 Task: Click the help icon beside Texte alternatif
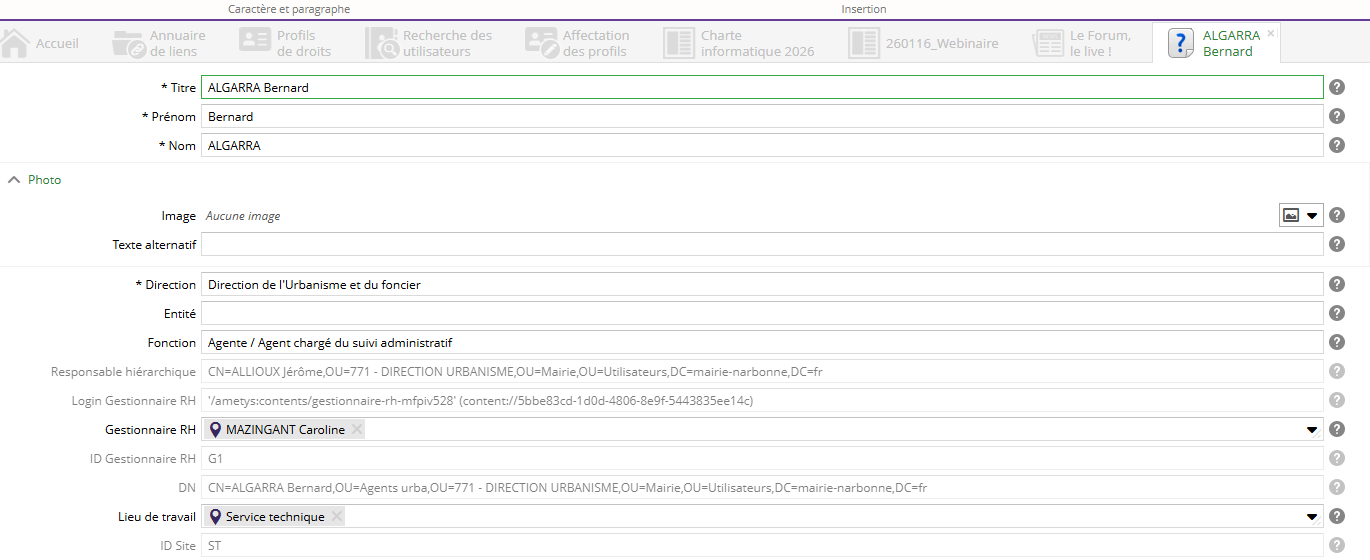[1337, 244]
